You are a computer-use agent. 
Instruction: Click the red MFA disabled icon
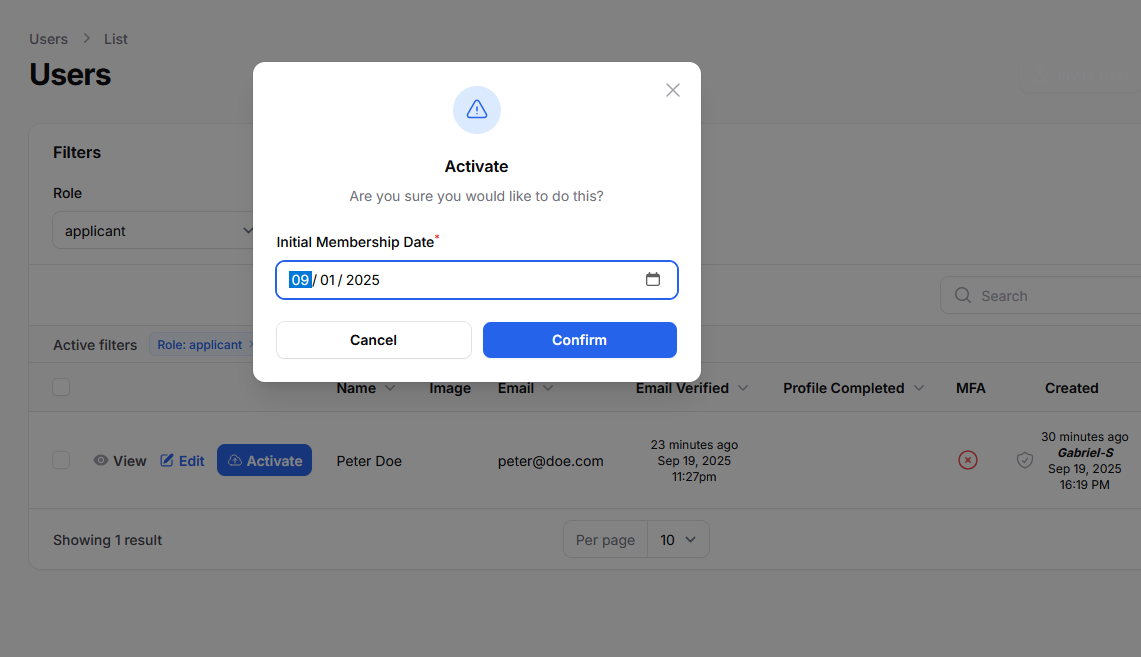(967, 460)
